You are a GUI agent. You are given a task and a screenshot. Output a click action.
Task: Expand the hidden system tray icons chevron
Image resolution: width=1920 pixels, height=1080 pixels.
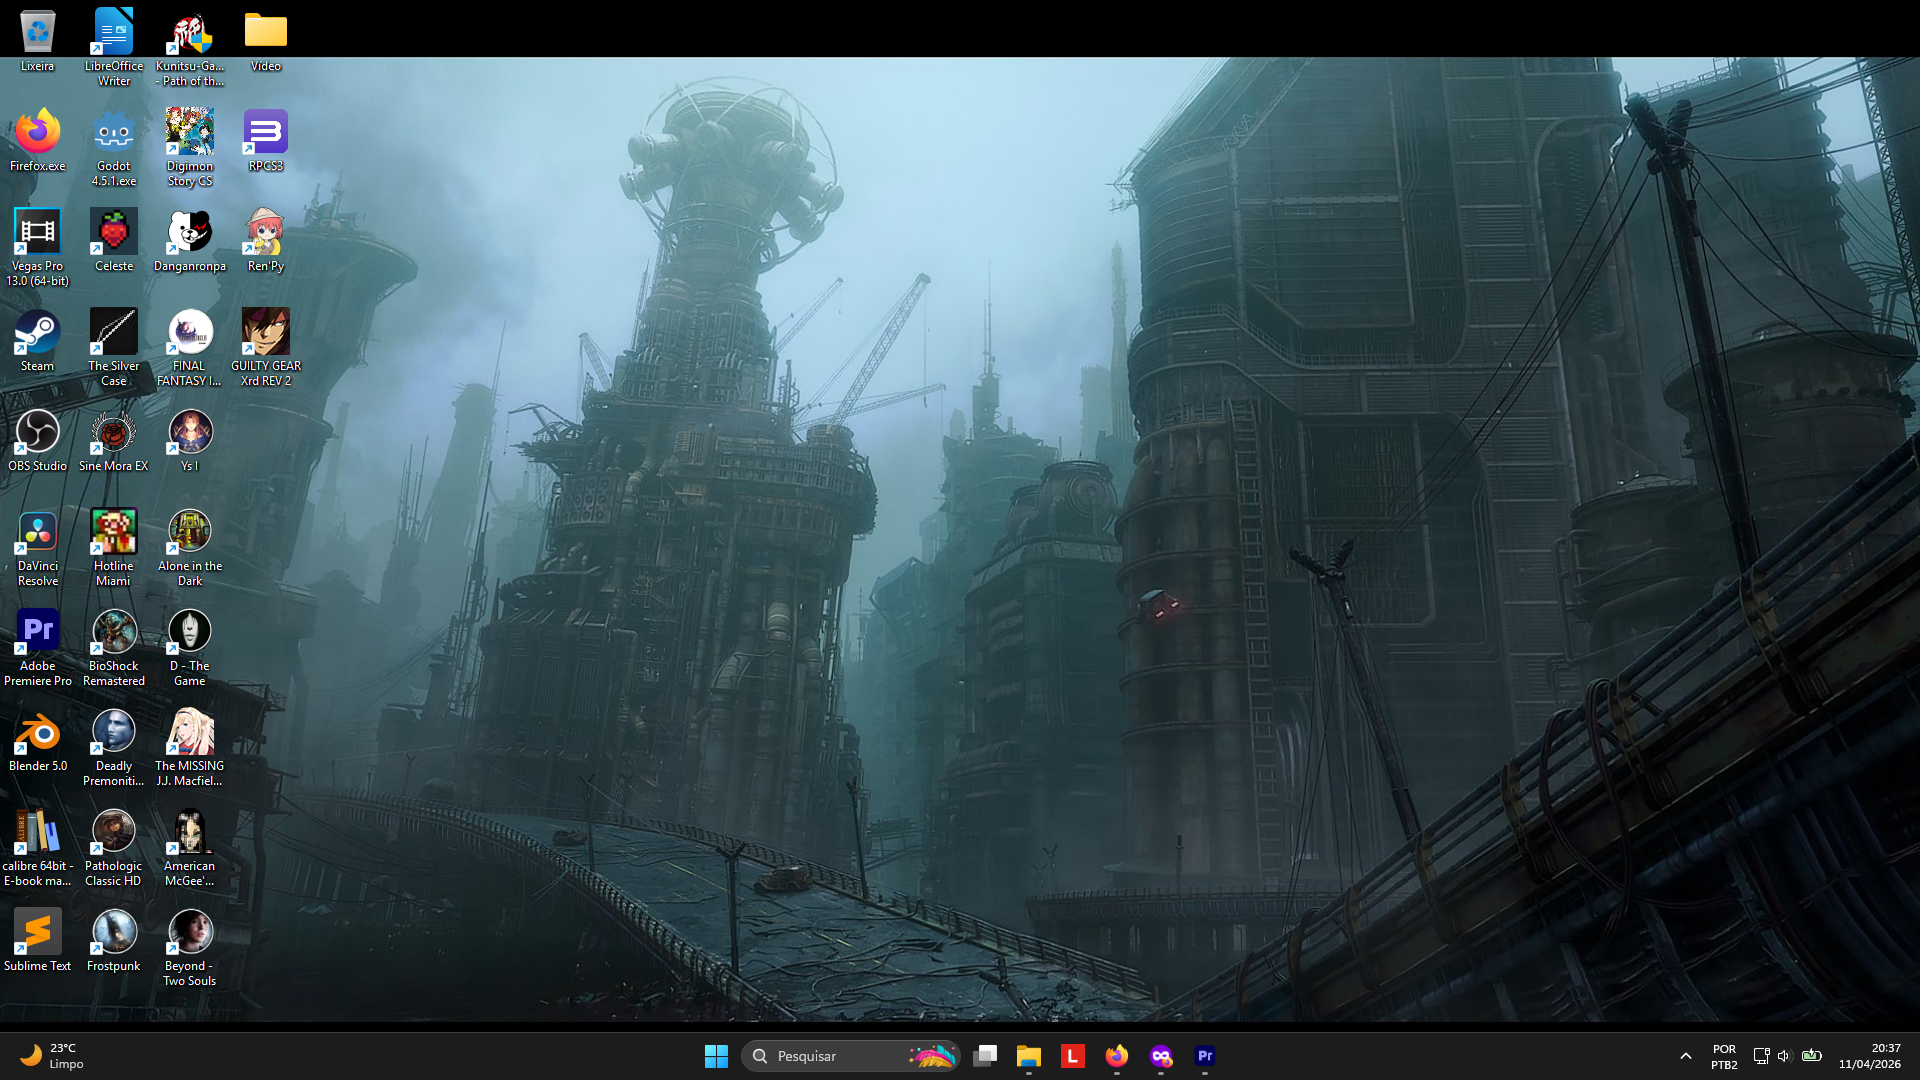click(x=1685, y=1056)
